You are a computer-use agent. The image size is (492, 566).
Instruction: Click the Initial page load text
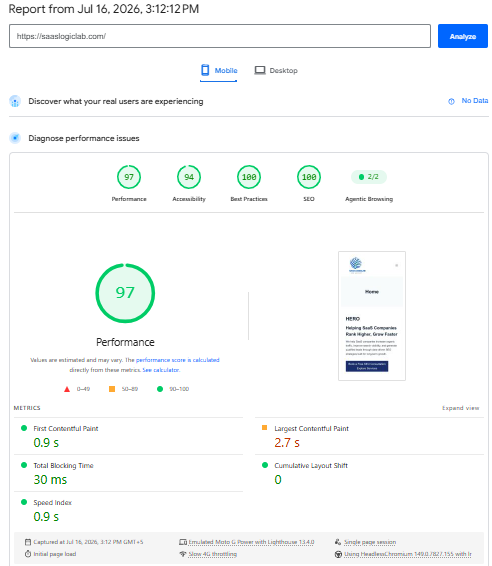click(x=55, y=554)
